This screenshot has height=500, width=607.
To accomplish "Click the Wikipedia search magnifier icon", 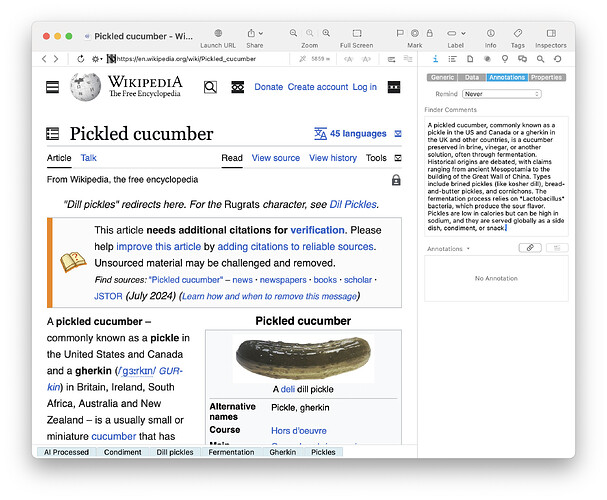I will click(210, 87).
